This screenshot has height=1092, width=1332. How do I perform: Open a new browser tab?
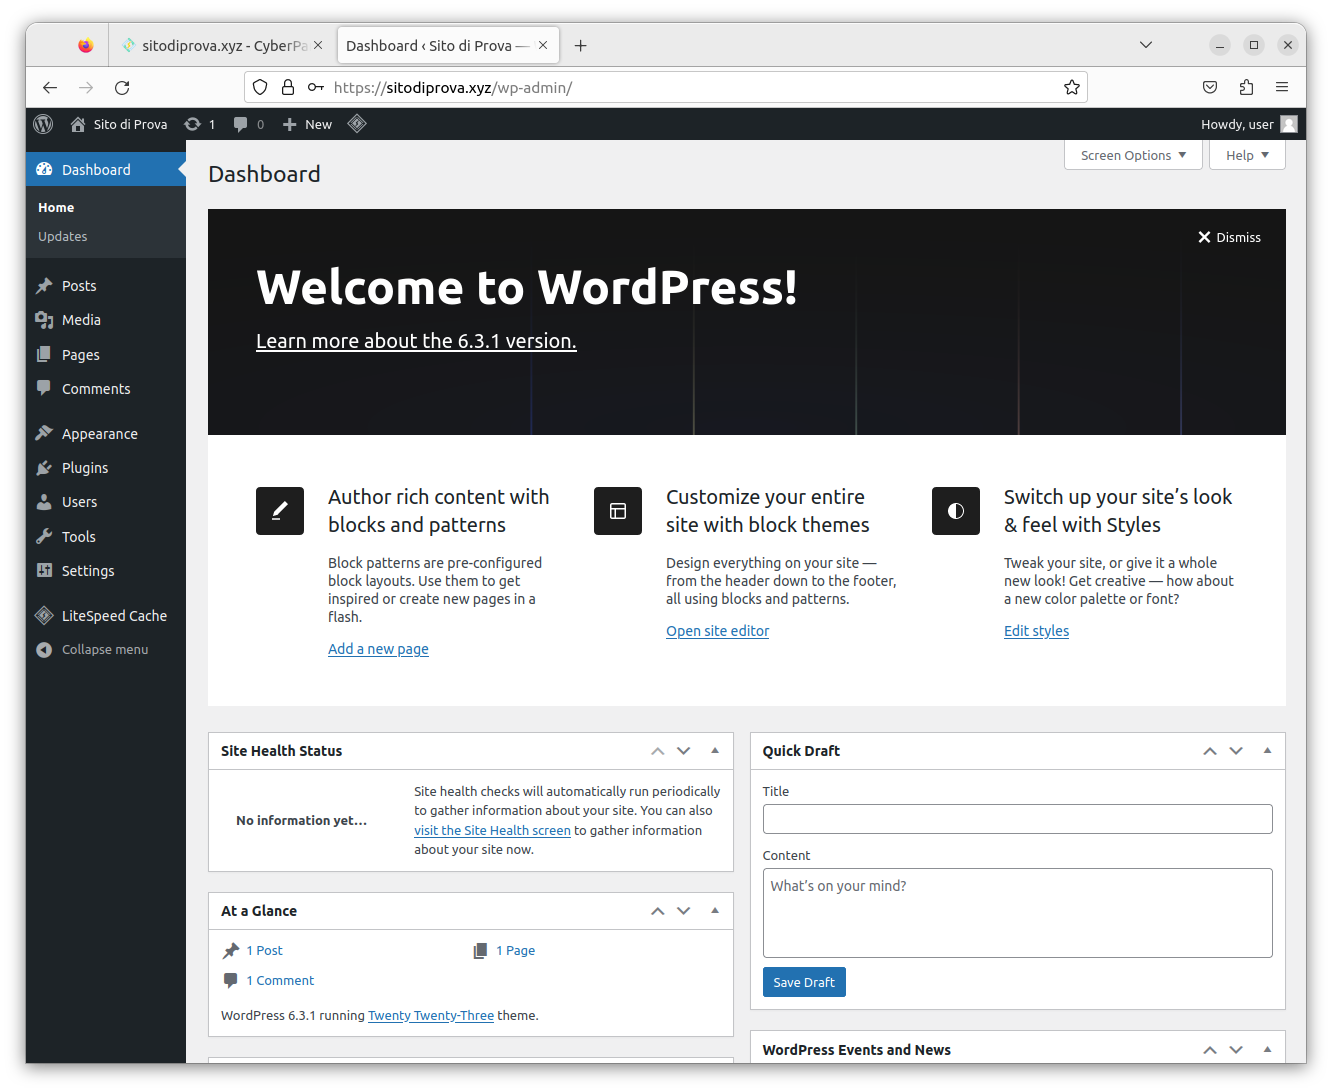point(580,46)
